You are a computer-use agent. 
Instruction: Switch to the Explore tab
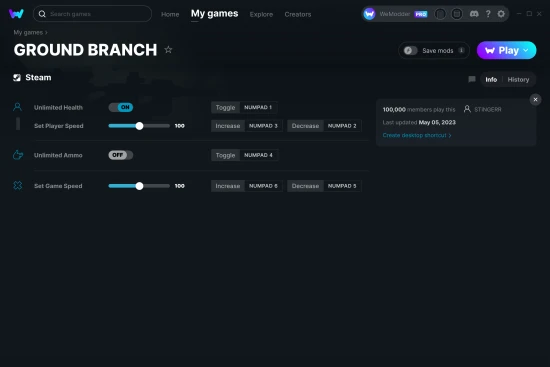261,14
